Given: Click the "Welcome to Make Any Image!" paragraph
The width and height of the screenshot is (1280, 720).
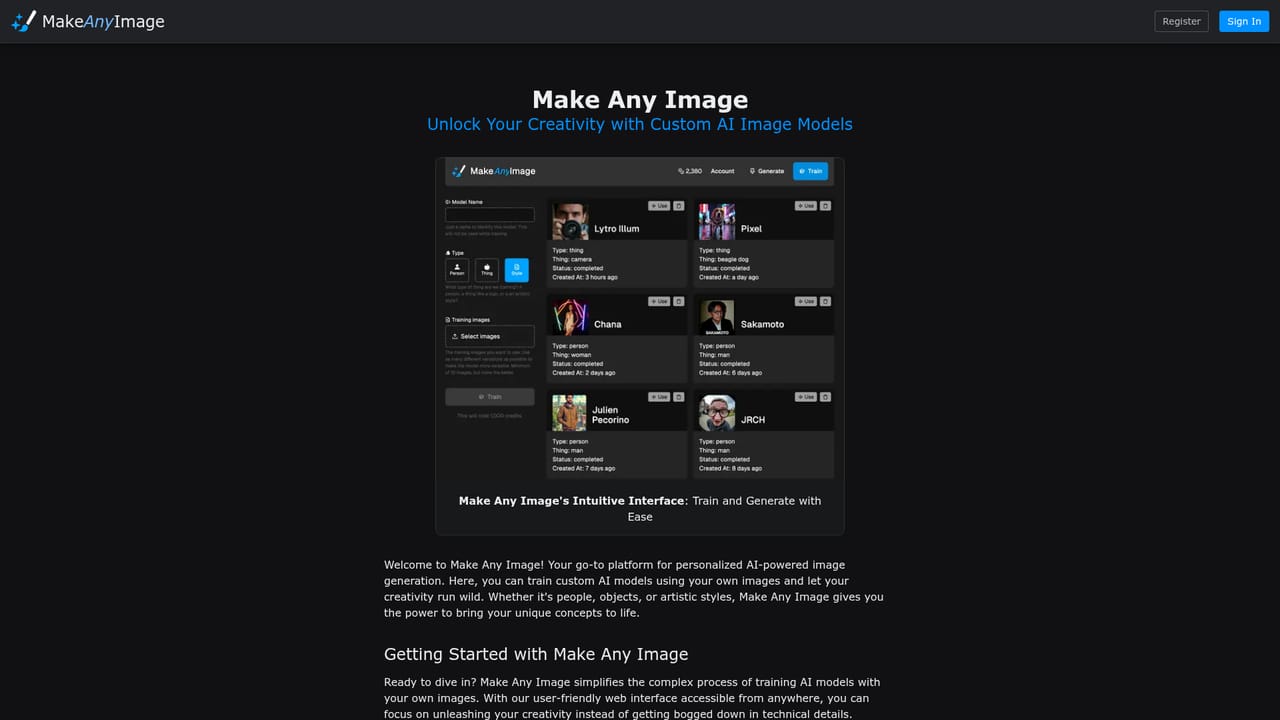Looking at the screenshot, I should 634,589.
